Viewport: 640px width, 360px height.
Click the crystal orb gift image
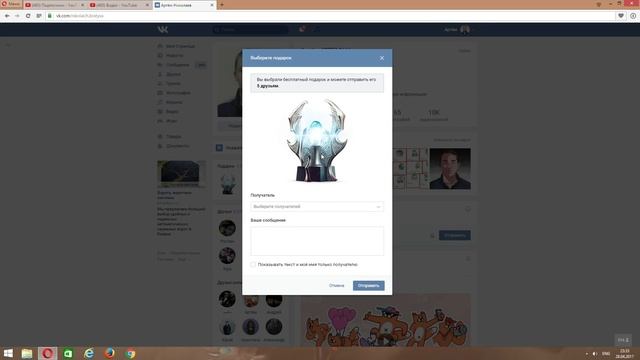click(x=317, y=140)
